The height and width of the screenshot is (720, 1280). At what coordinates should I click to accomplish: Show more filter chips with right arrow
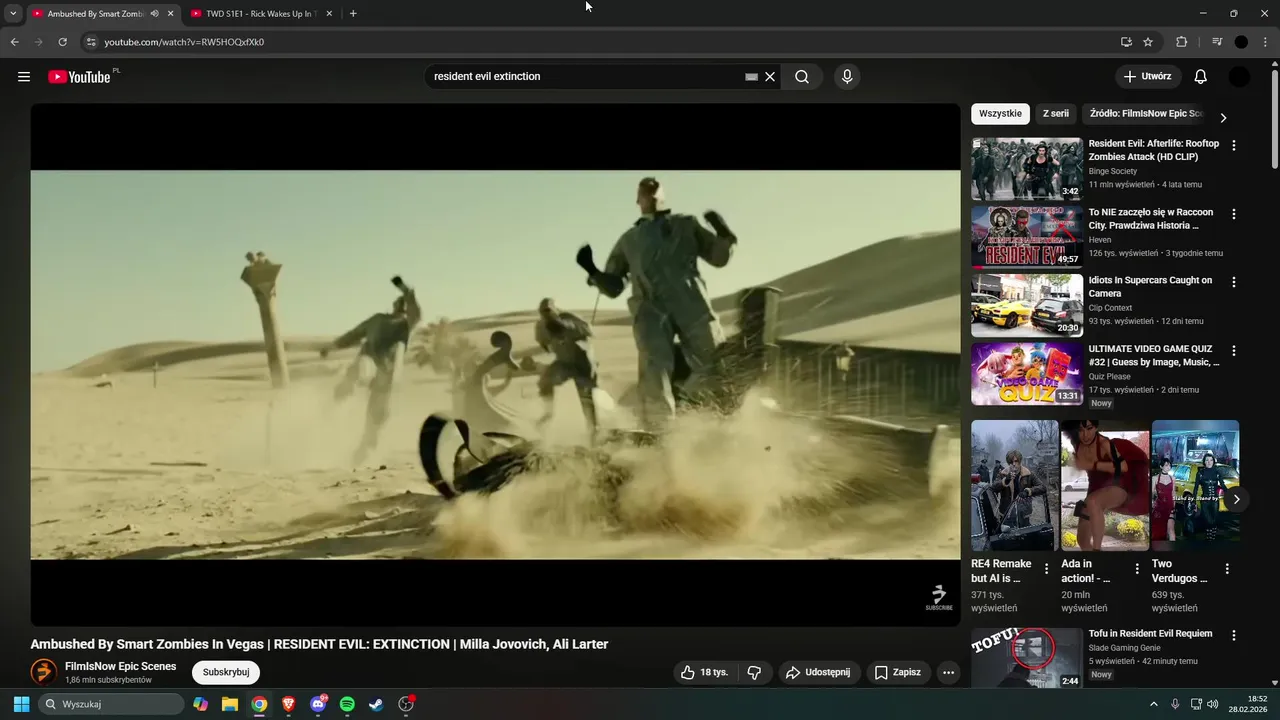click(1222, 118)
